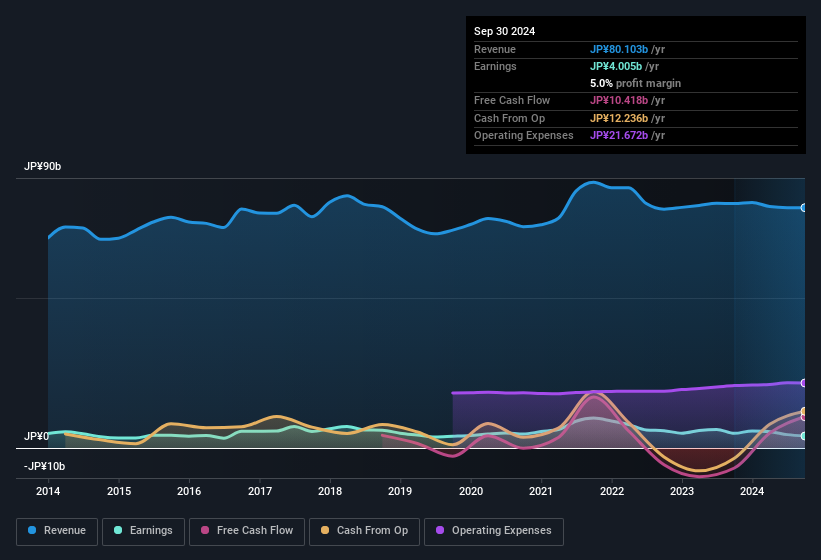Image resolution: width=821 pixels, height=560 pixels.
Task: Click the 2017 x-axis label
Action: click(260, 491)
